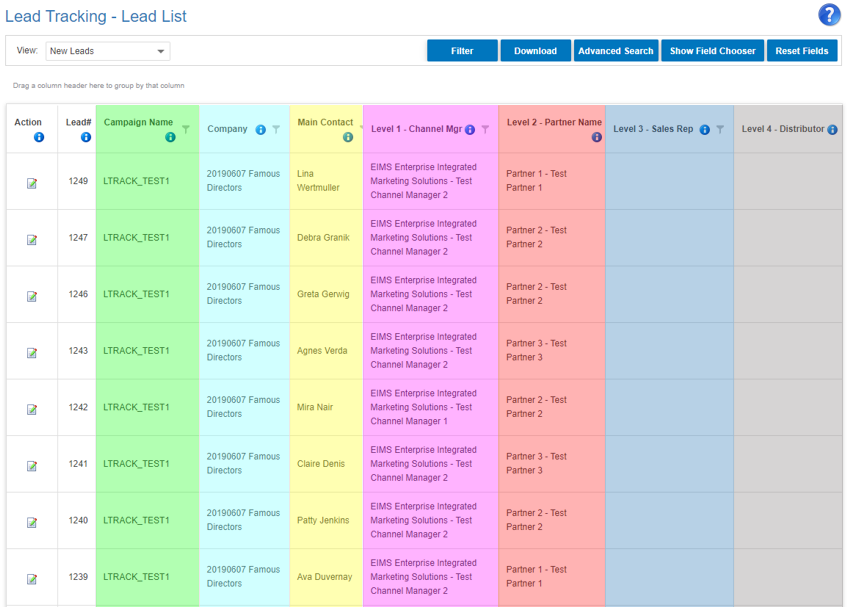Sort by the Company header label
Image resolution: width=852 pixels, height=607 pixels.
[227, 129]
